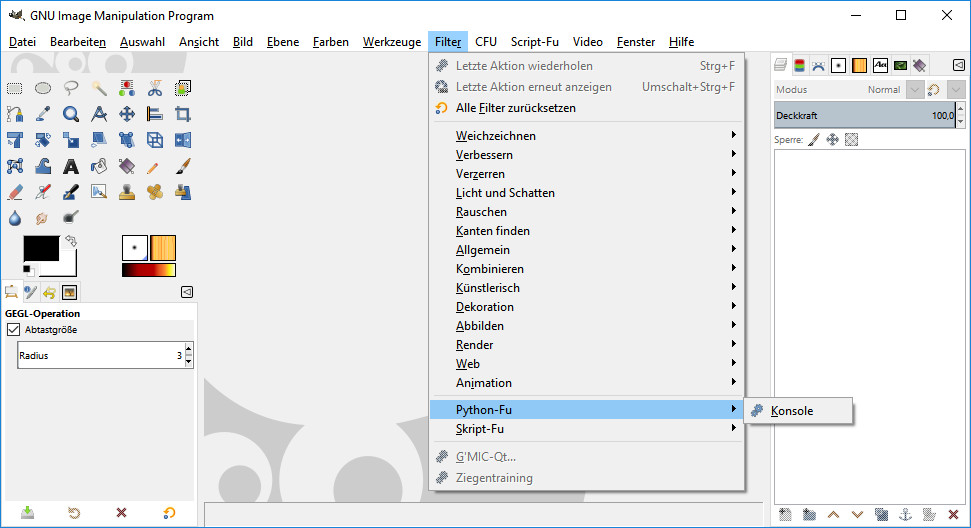Toggle lock position and size icon

832,140
